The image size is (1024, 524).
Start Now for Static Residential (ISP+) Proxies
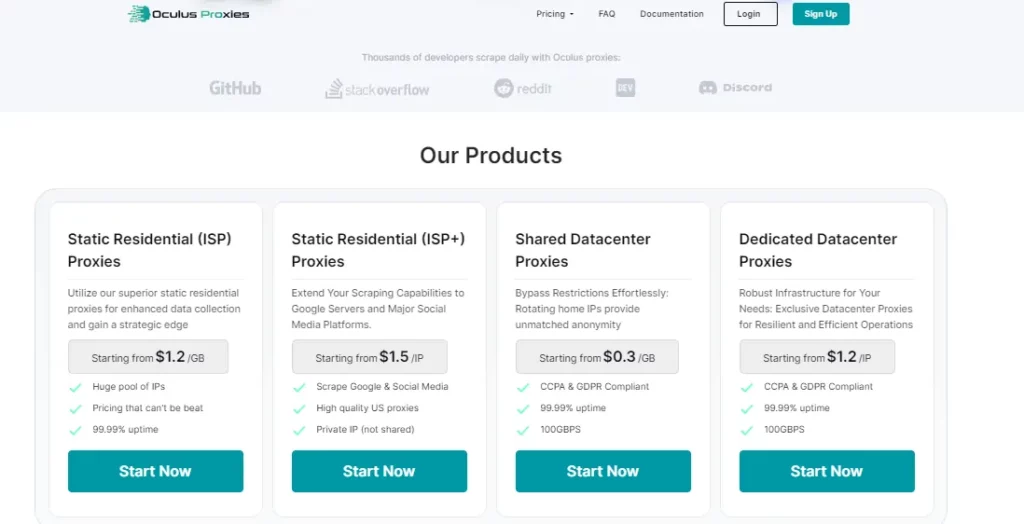click(x=379, y=471)
